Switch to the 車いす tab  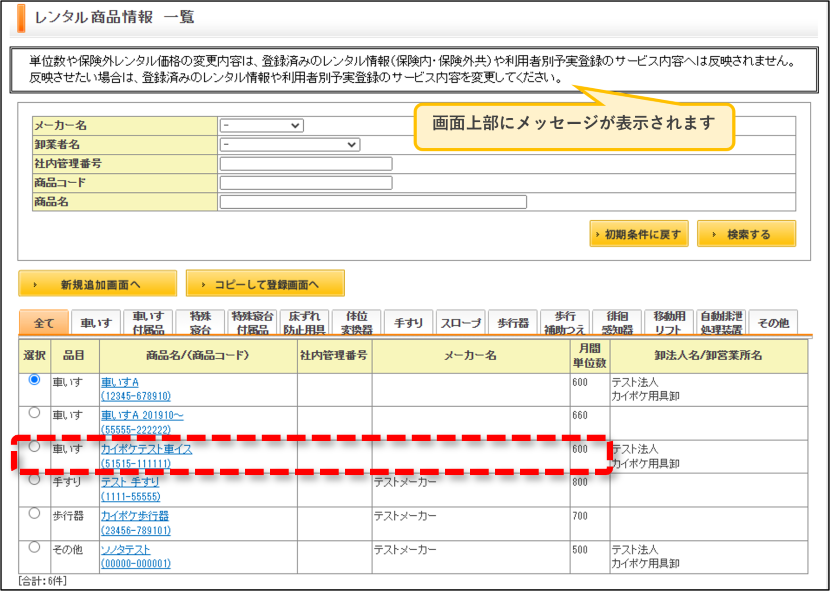(96, 323)
